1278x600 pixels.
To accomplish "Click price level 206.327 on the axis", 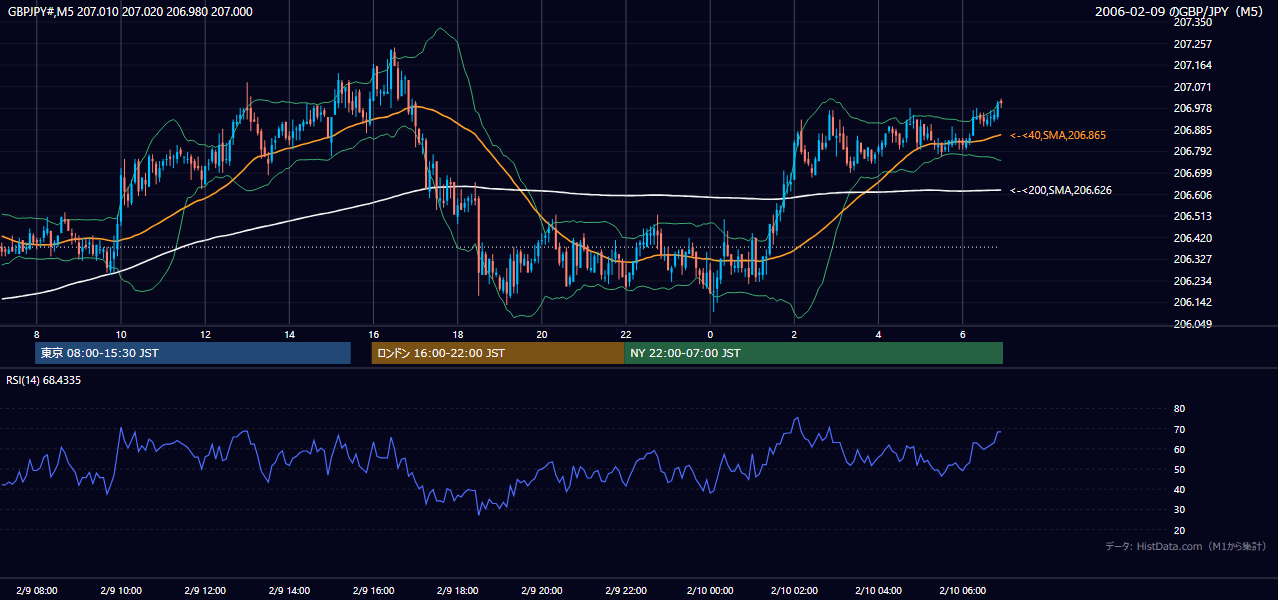I will (1192, 259).
